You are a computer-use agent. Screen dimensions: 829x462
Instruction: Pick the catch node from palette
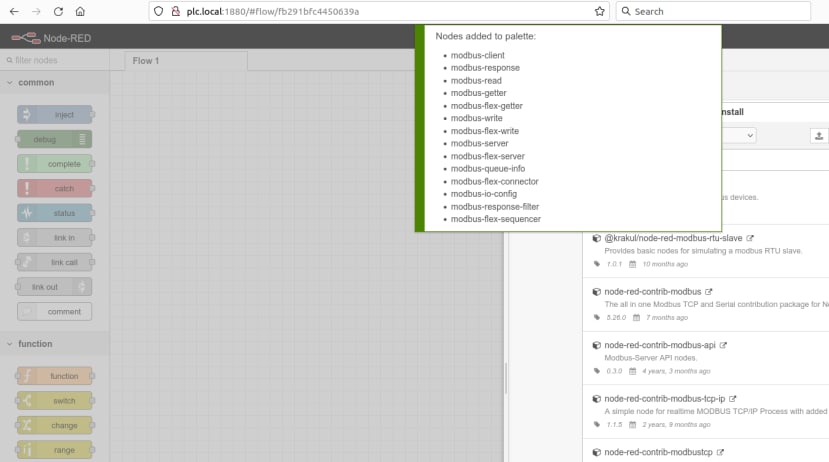click(54, 189)
